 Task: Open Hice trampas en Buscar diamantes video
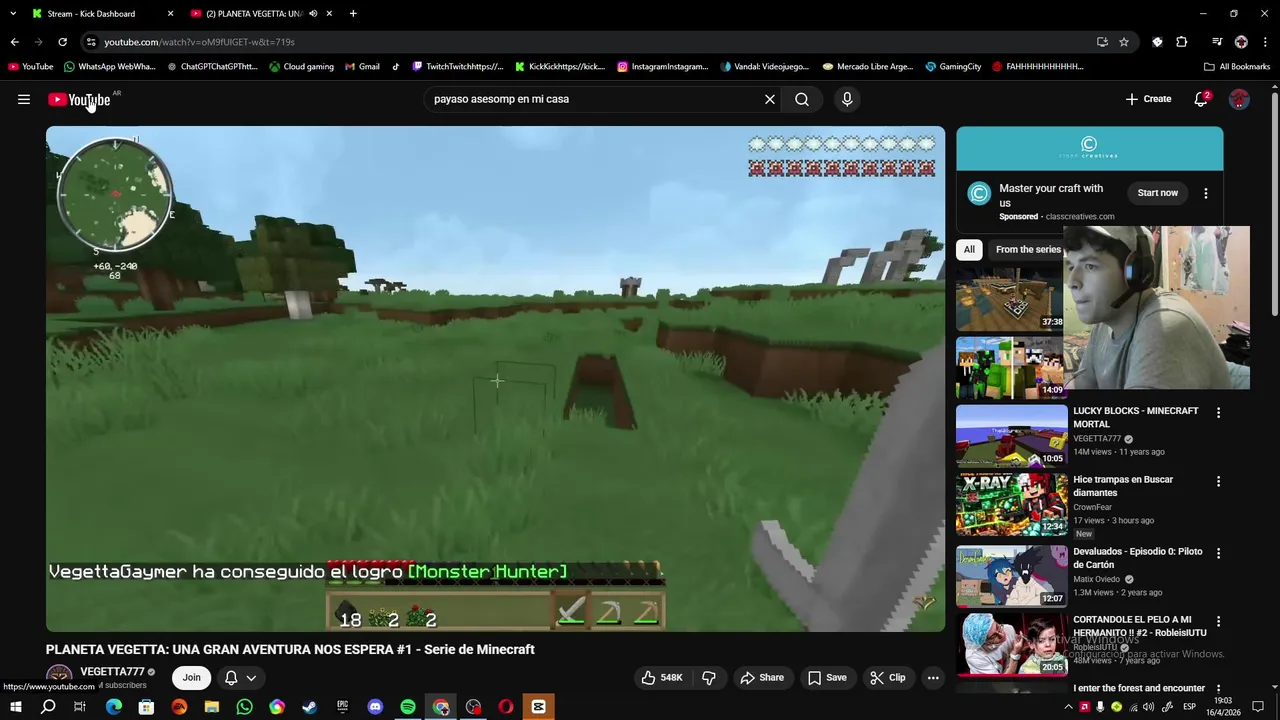[1123, 486]
